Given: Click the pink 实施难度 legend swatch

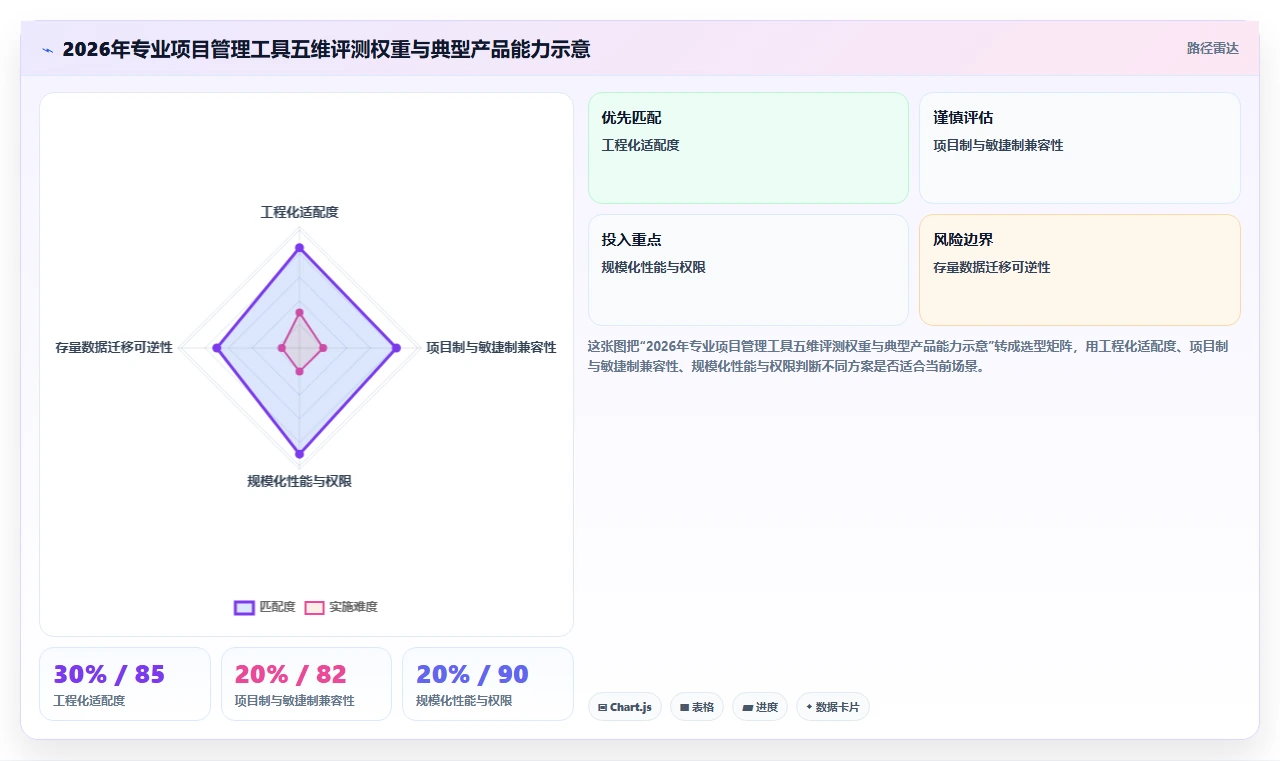Looking at the screenshot, I should pyautogui.click(x=314, y=607).
